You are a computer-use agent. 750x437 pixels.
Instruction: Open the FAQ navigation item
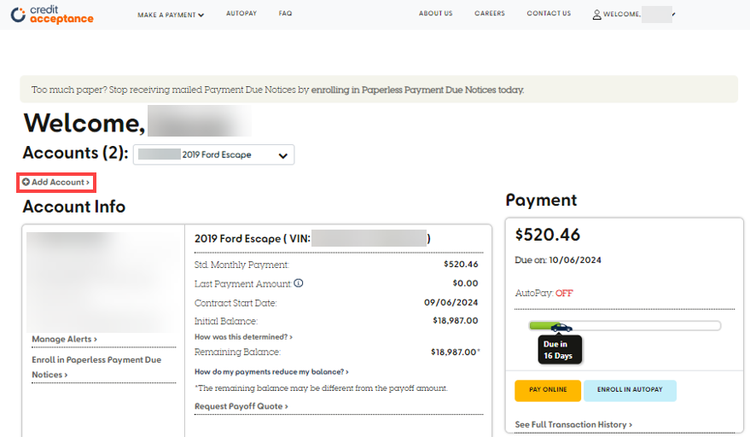coord(285,14)
